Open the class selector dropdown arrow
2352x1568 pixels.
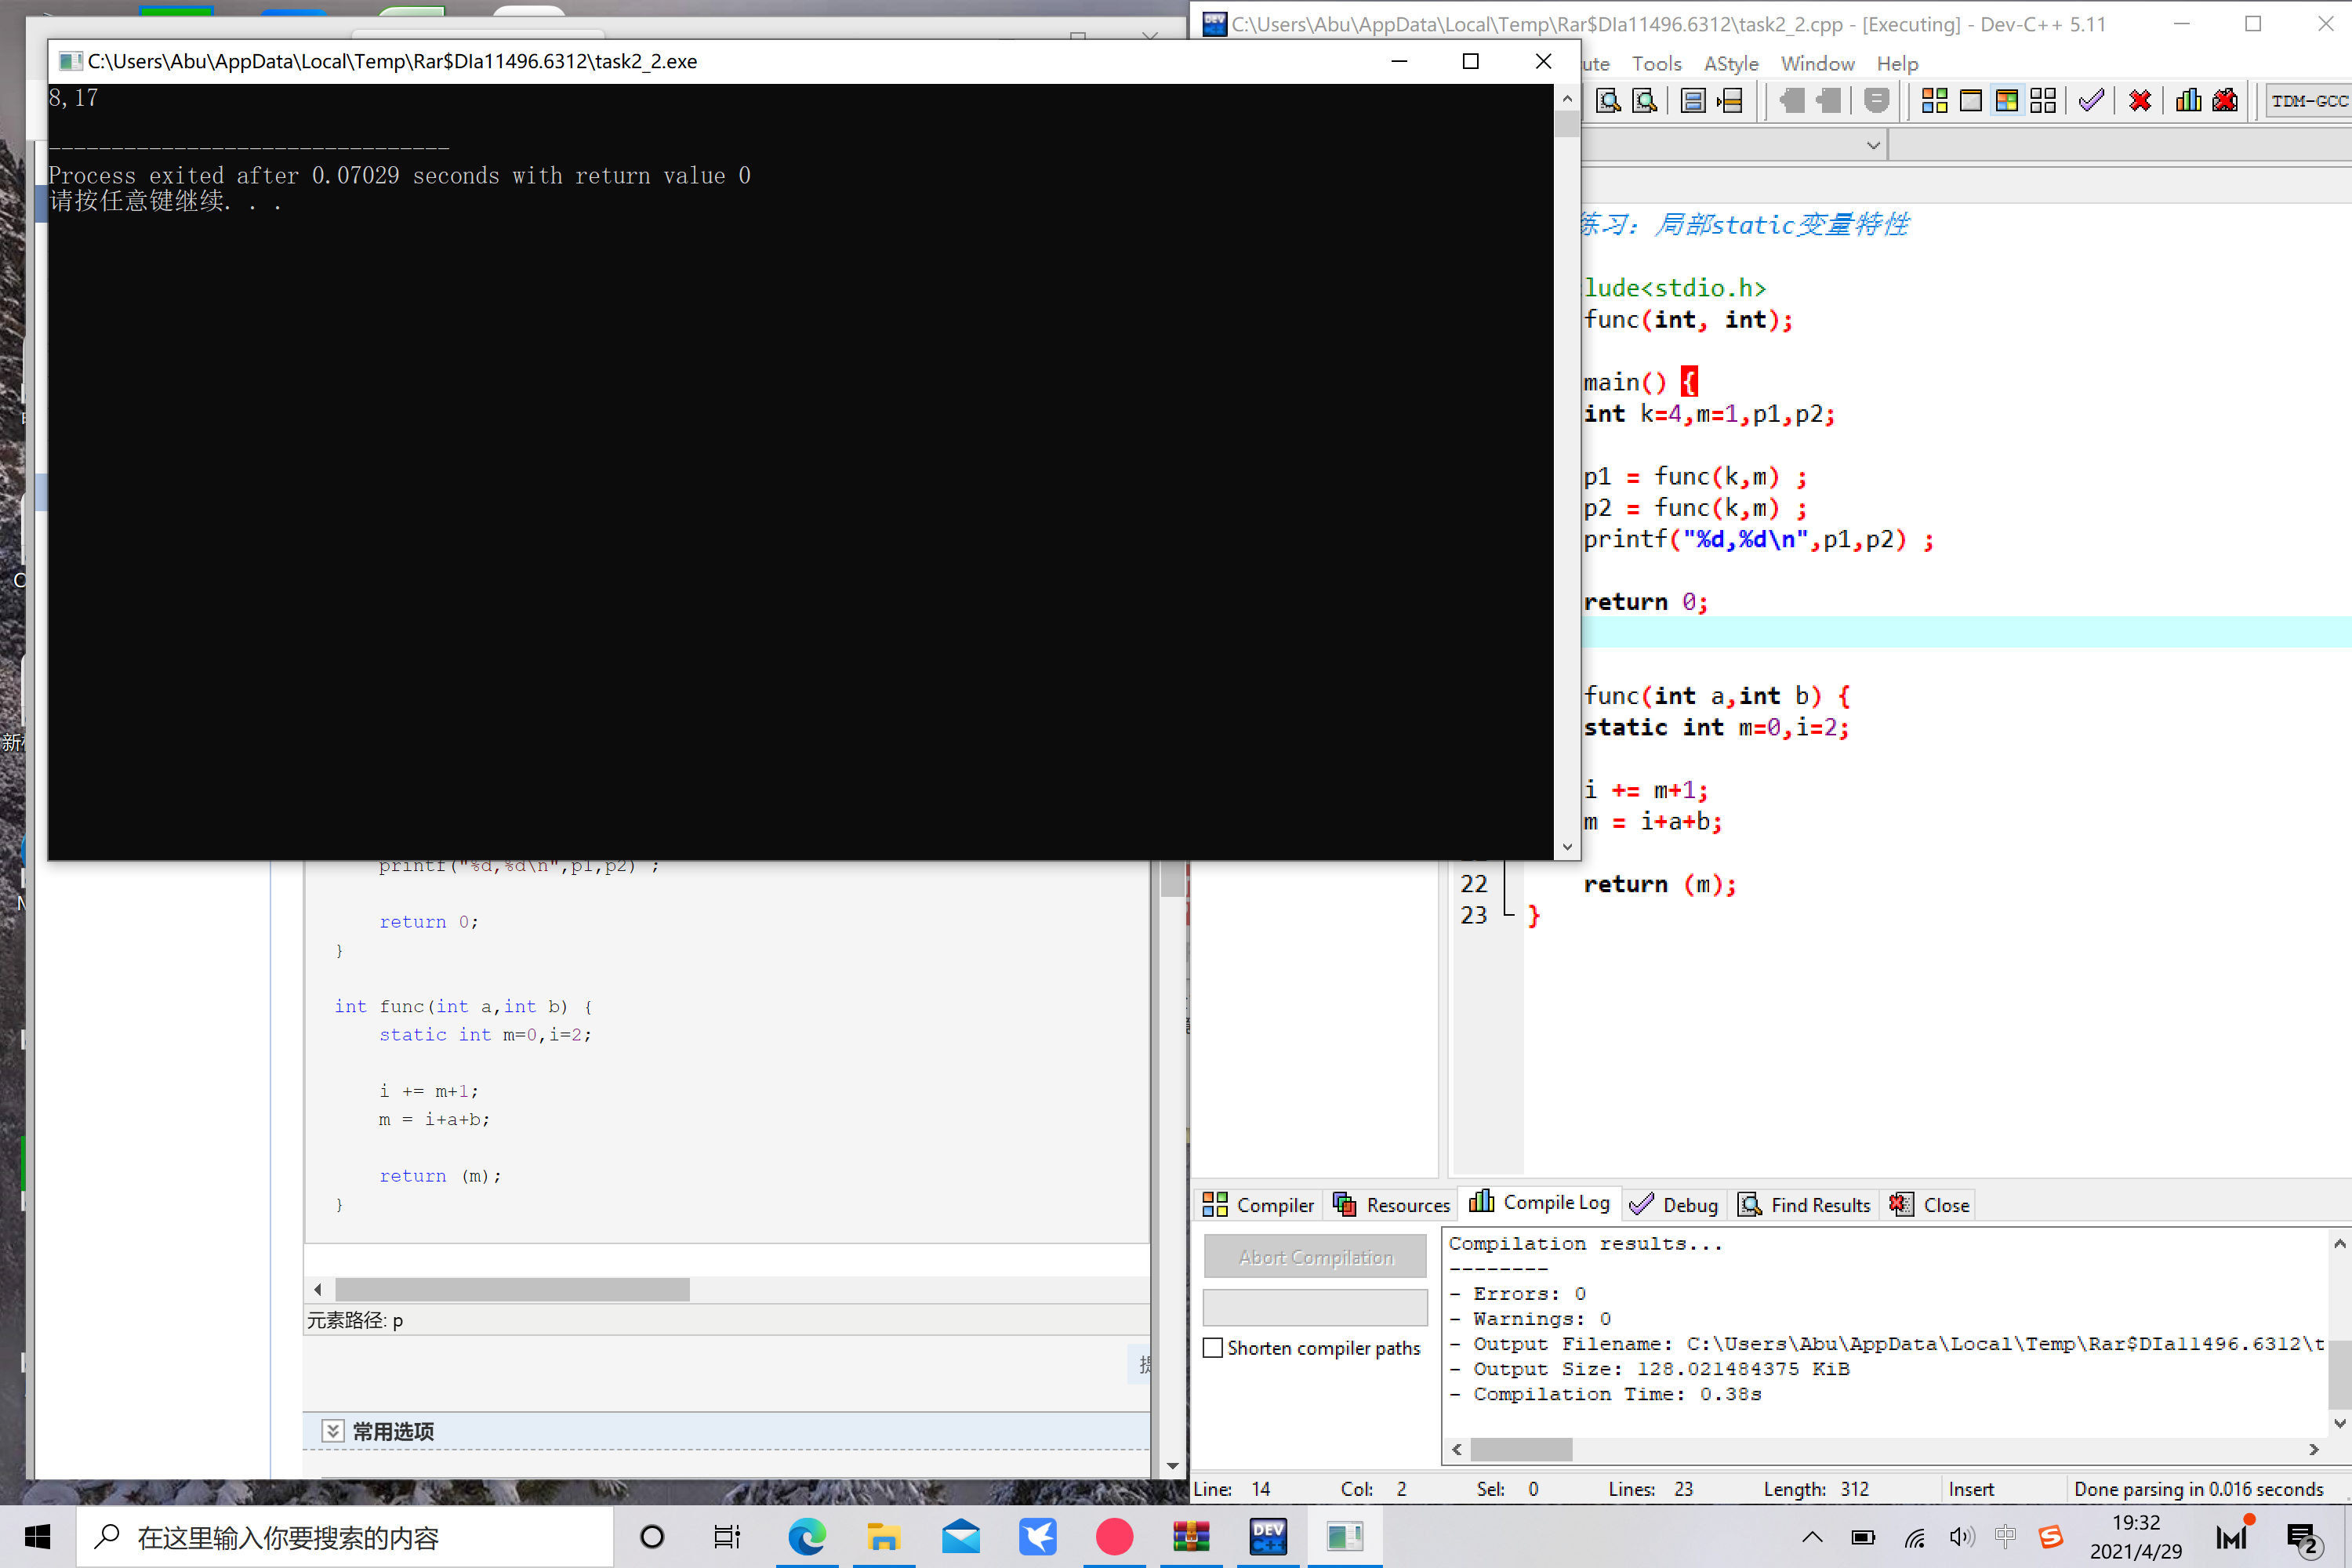click(x=1873, y=146)
